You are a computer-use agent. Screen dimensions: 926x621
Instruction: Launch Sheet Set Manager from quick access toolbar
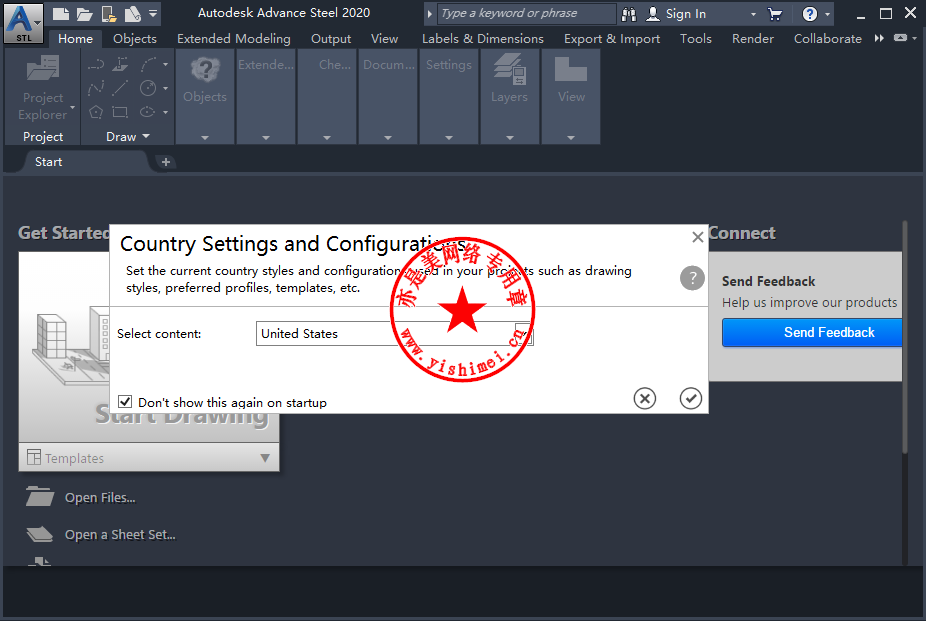[x=133, y=14]
